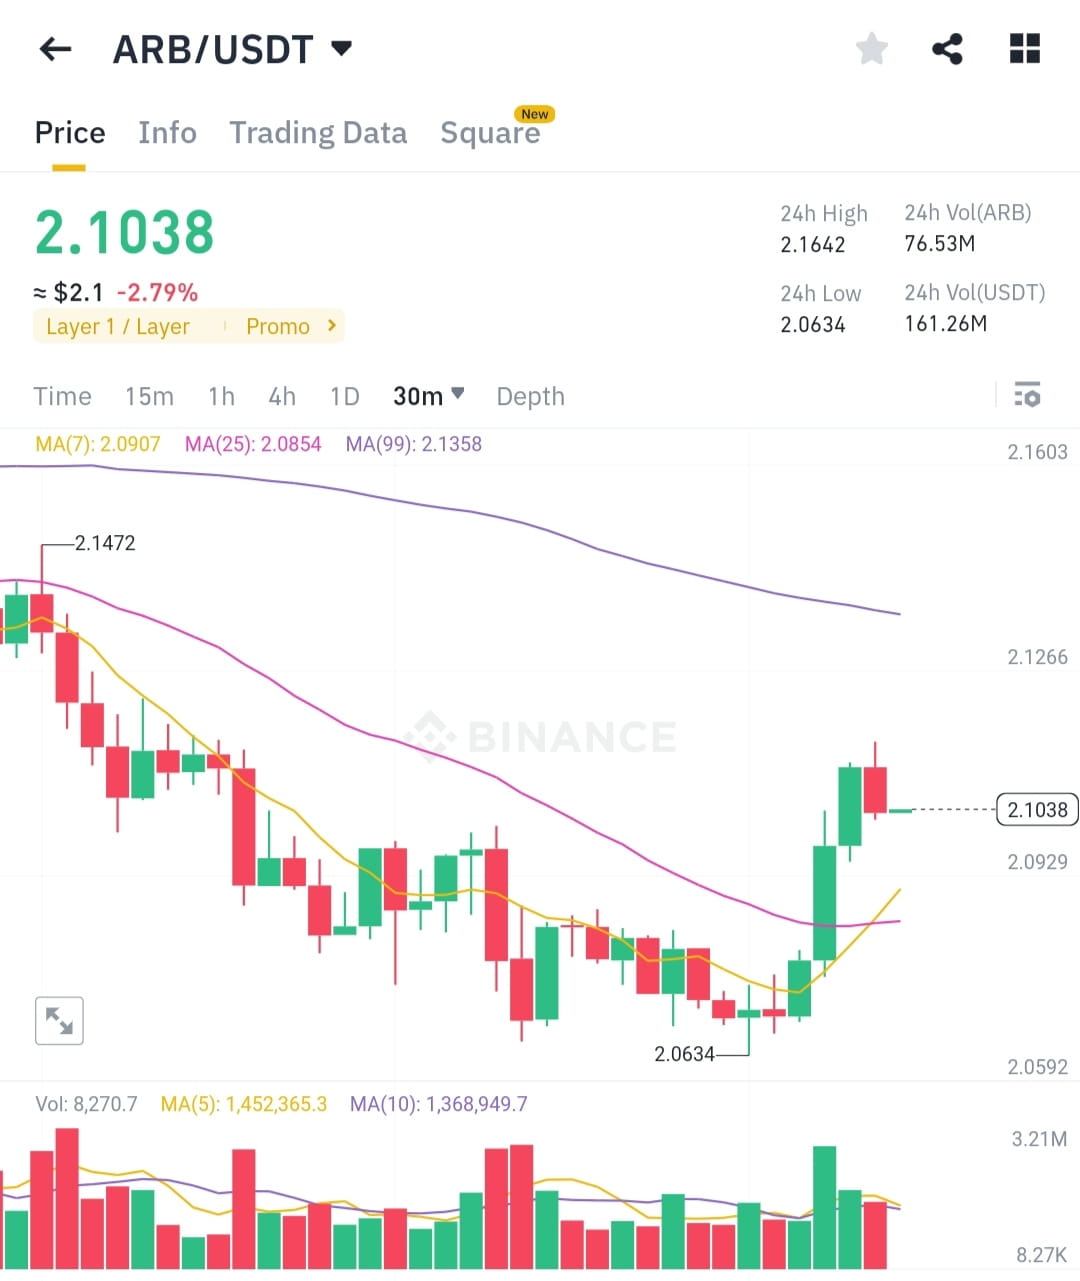Expand the chart using the fullscreen arrows icon
The height and width of the screenshot is (1281, 1080).
click(59, 1020)
